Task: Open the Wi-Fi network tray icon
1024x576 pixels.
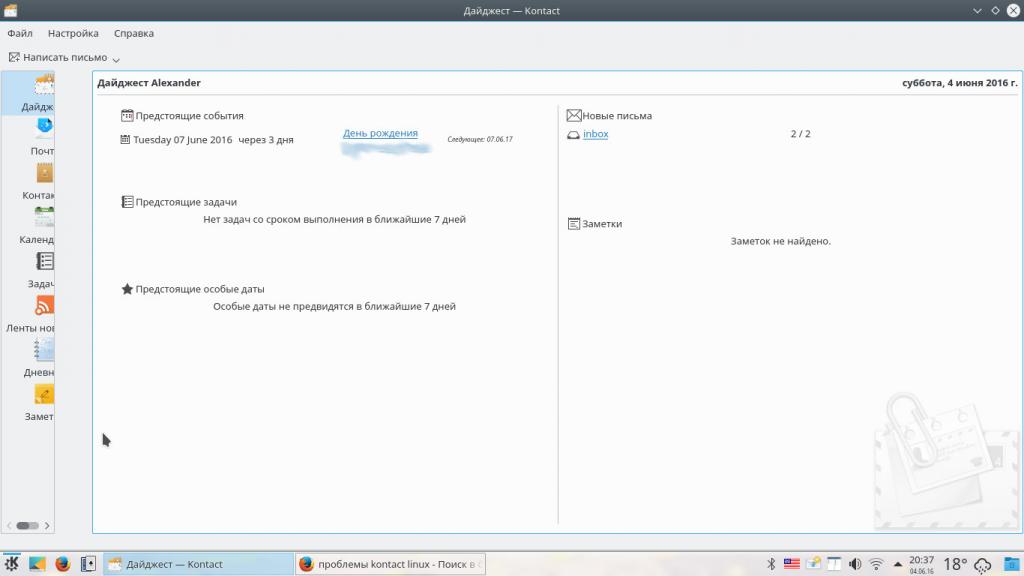Action: (x=876, y=564)
